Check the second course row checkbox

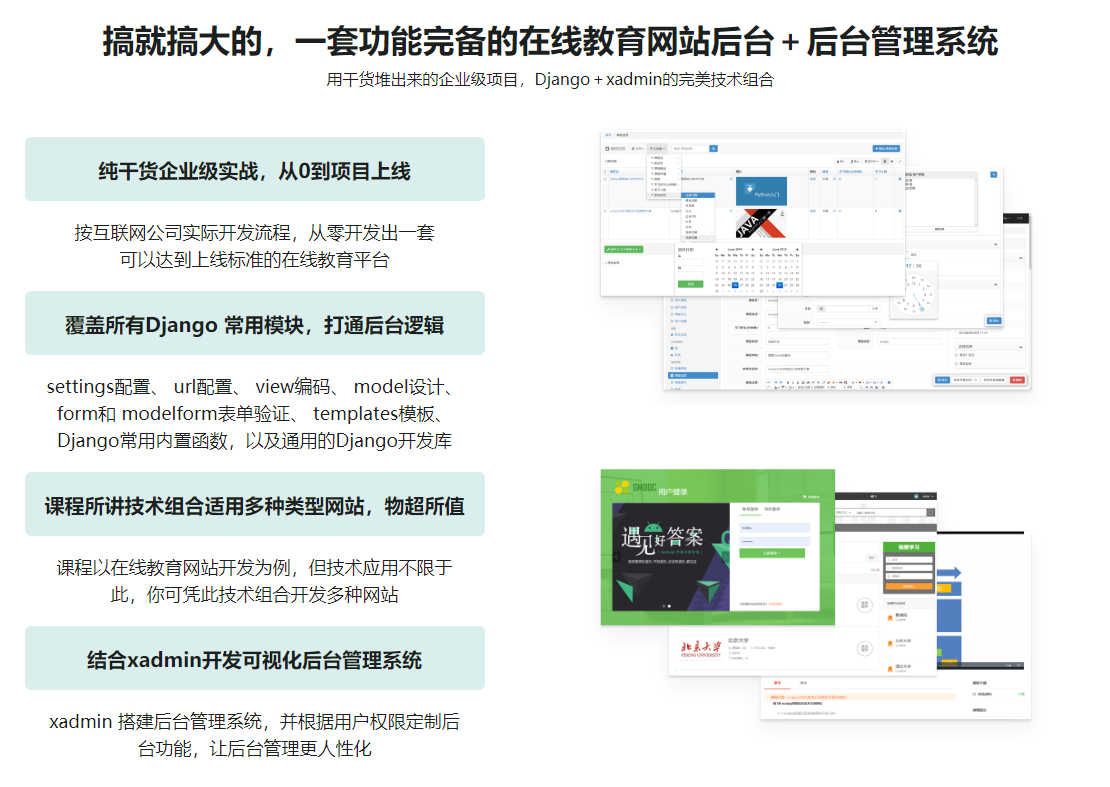[604, 210]
